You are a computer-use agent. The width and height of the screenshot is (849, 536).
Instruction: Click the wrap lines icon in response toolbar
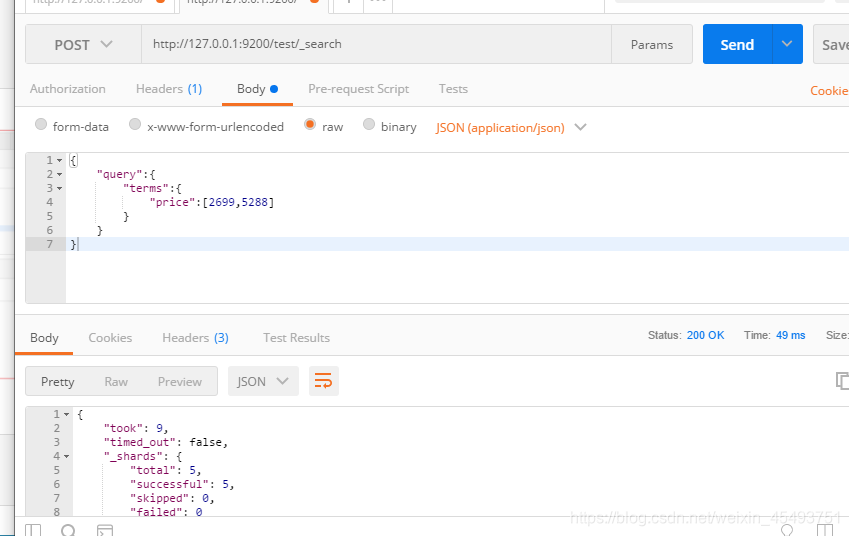[x=323, y=381]
